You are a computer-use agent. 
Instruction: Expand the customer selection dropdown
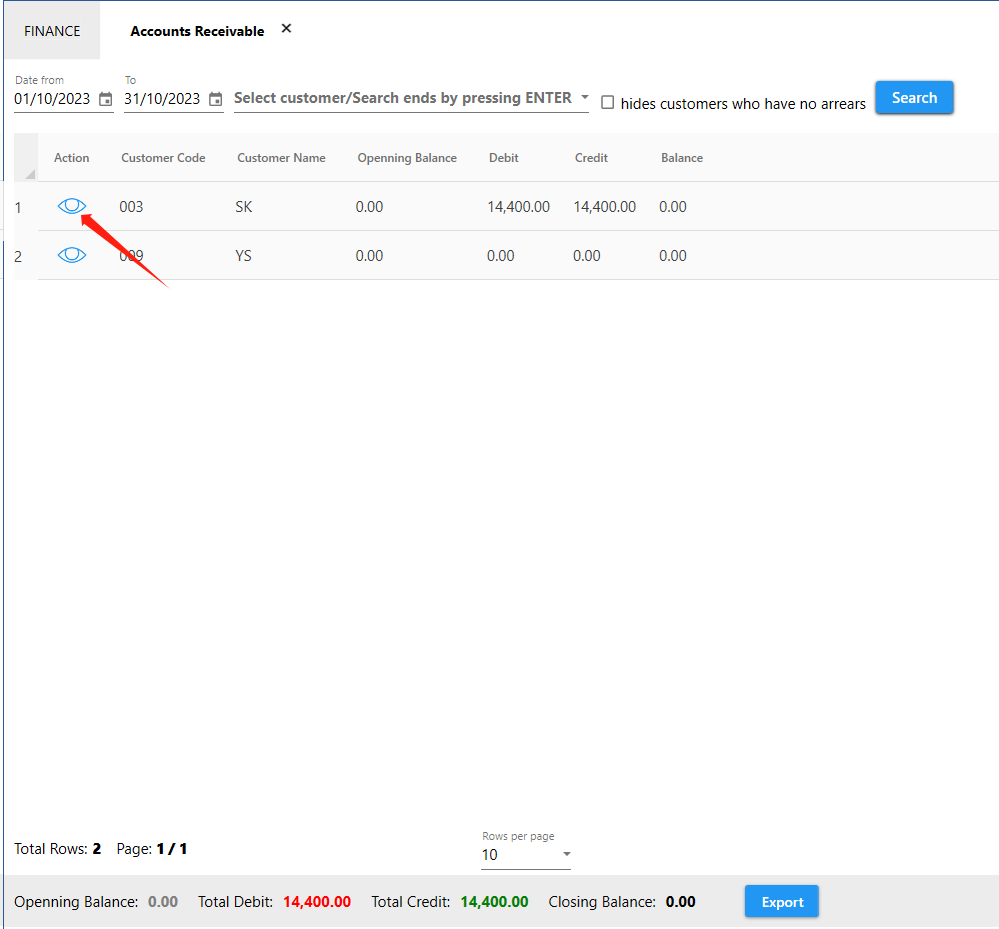[584, 98]
